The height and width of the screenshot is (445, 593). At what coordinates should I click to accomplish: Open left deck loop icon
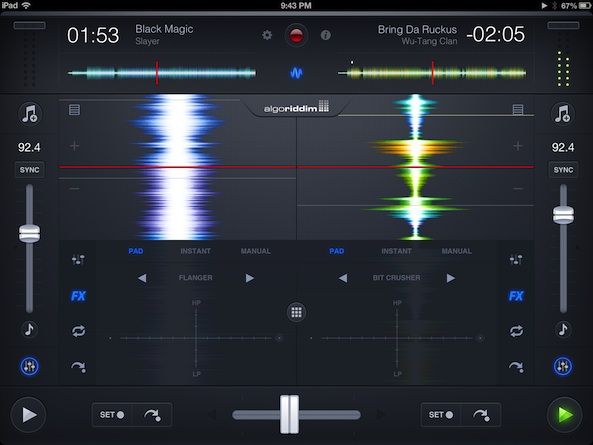tap(78, 331)
